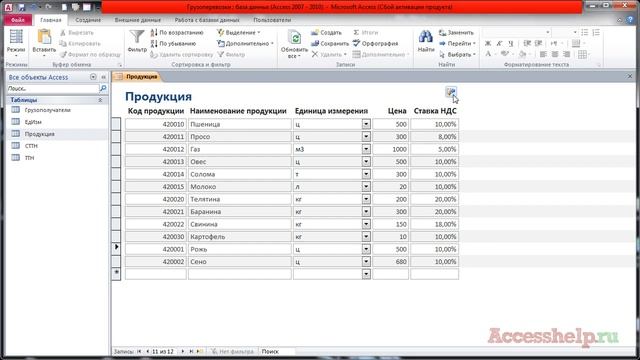
Task: Open Продукция table in navigation
Action: tap(39, 134)
